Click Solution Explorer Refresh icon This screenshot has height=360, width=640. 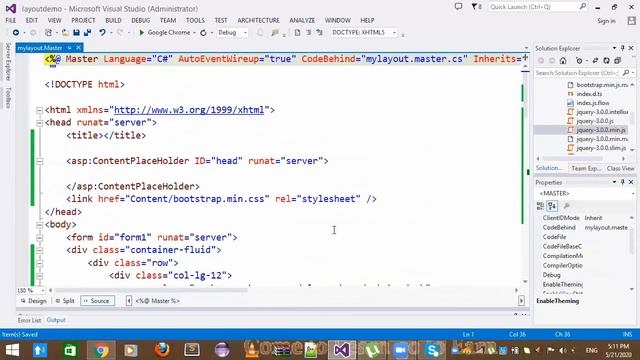click(607, 60)
